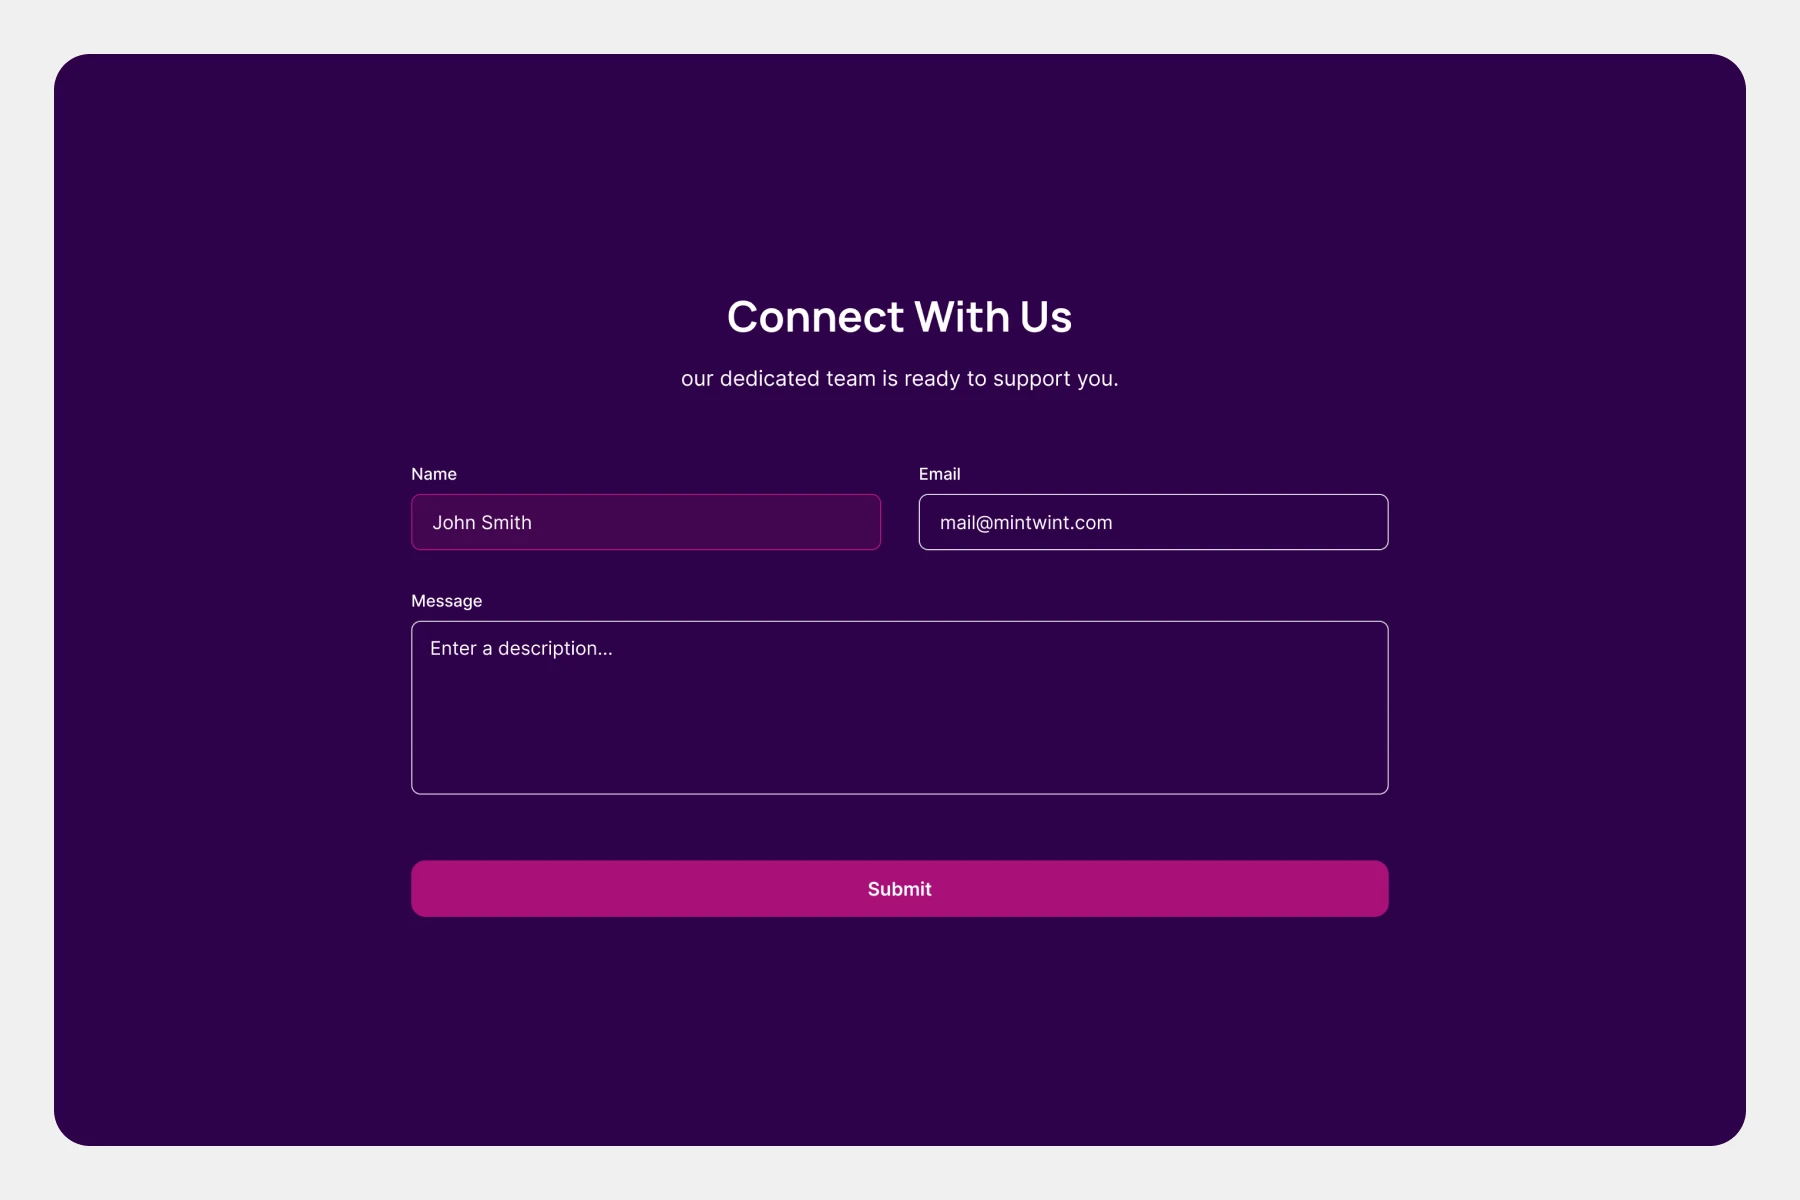
Task: Click the "Email" field label
Action: [x=939, y=474]
